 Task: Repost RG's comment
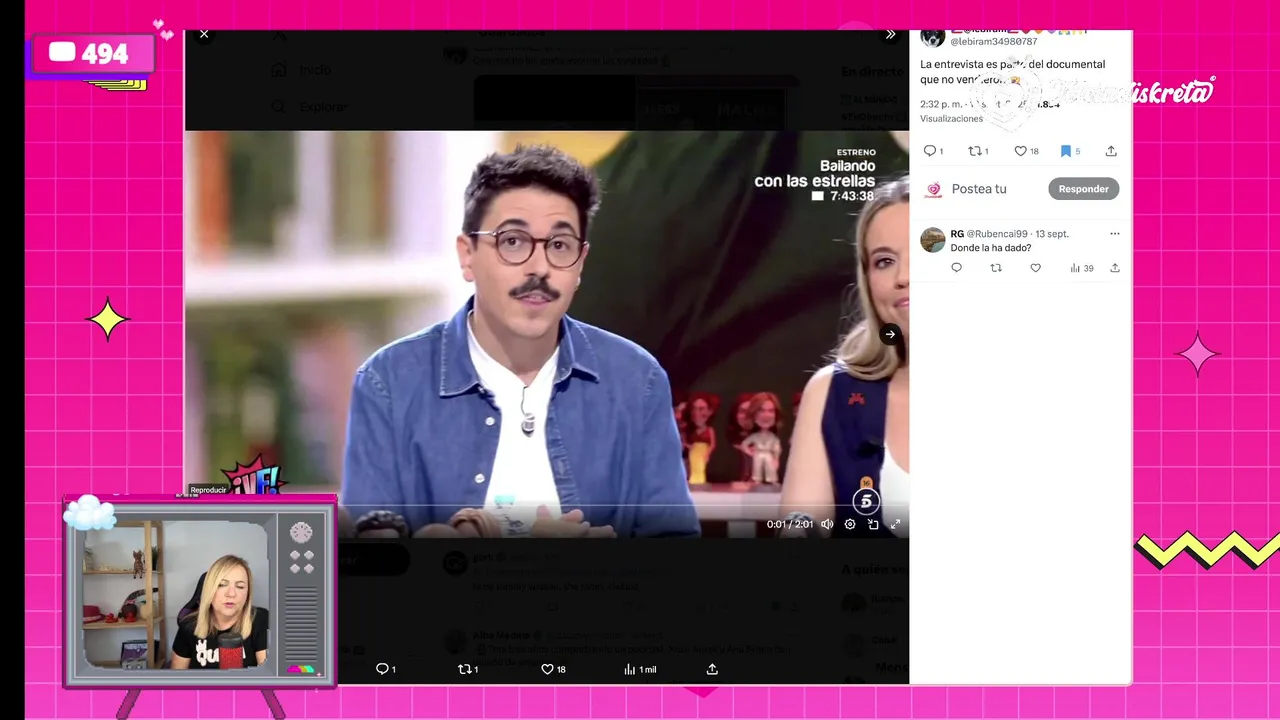tap(996, 268)
